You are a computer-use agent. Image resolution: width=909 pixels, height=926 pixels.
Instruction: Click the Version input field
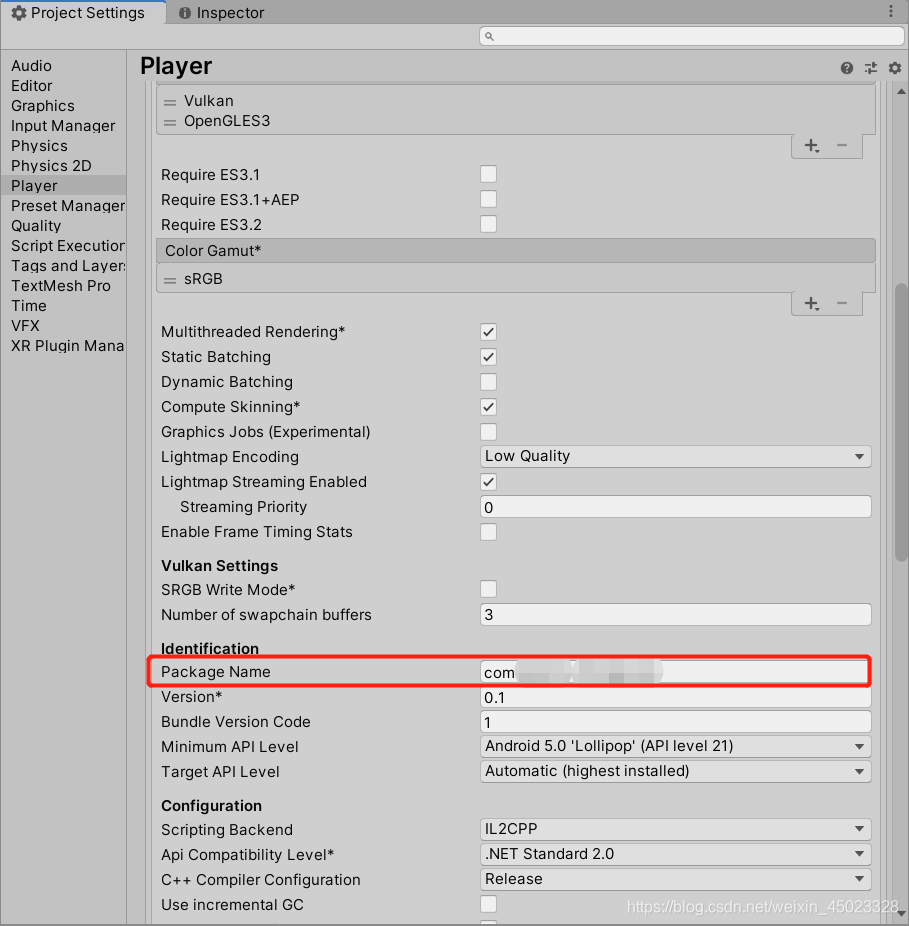[676, 697]
